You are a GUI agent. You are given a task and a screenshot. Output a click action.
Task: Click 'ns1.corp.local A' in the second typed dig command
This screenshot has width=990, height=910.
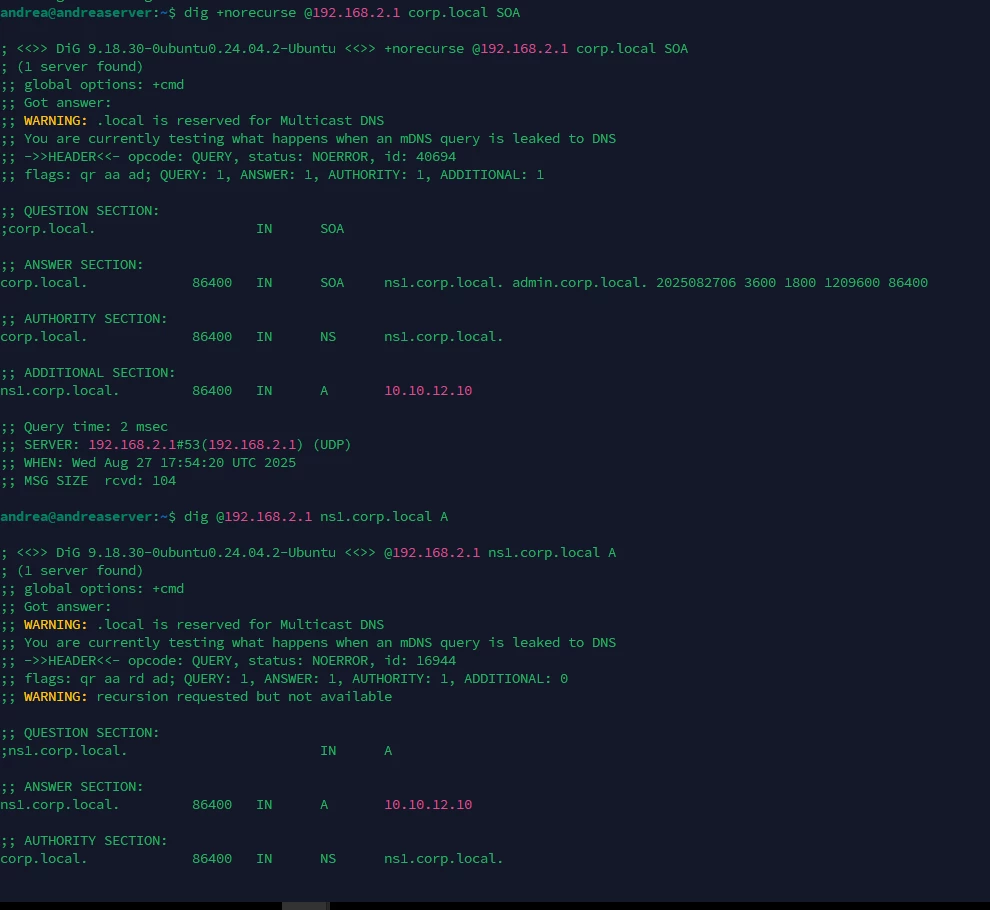(x=384, y=517)
